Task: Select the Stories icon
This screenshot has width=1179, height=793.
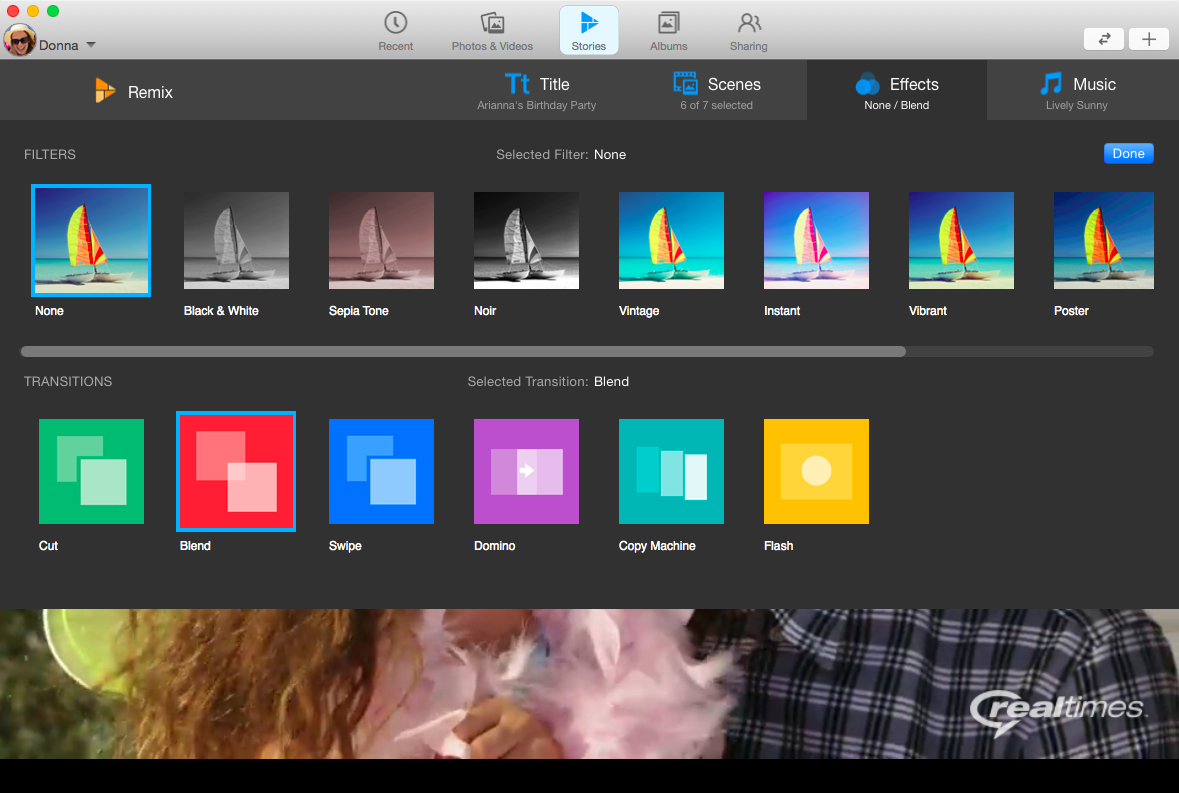Action: tap(588, 29)
